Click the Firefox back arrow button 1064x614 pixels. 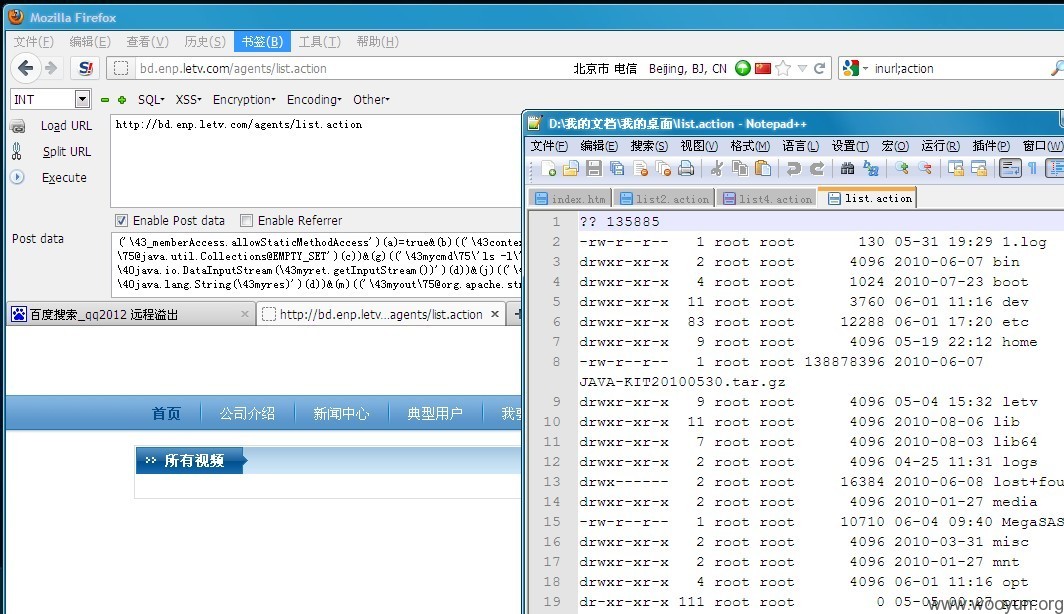point(25,68)
